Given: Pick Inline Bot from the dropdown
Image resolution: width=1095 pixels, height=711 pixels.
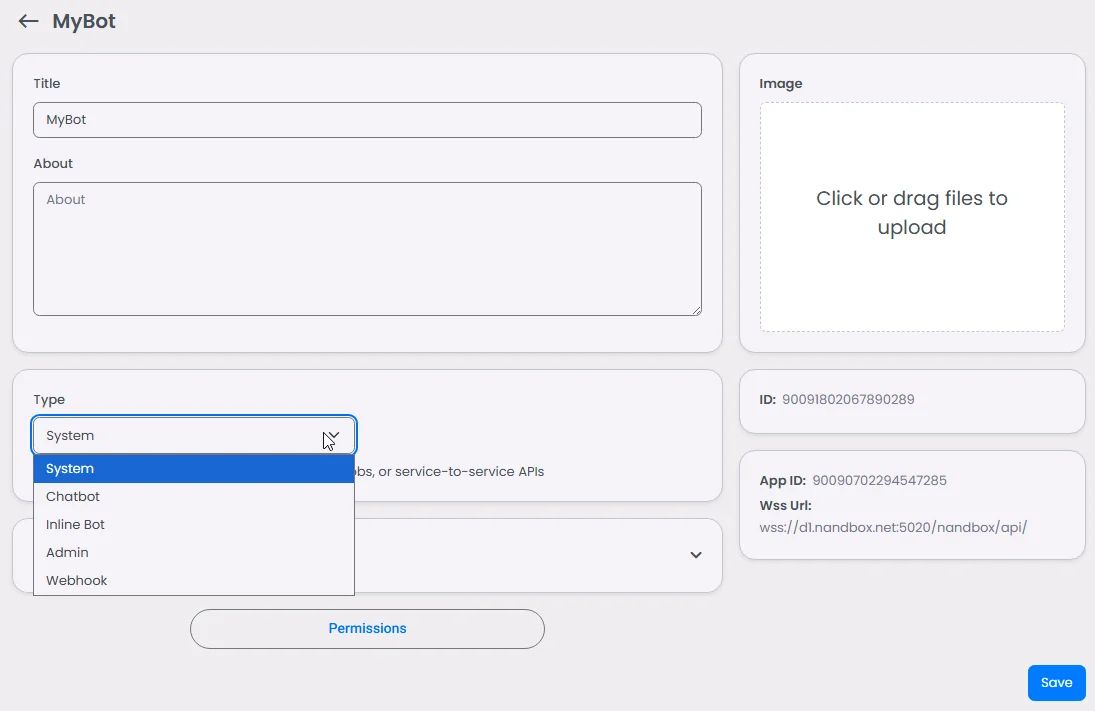Looking at the screenshot, I should (193, 525).
